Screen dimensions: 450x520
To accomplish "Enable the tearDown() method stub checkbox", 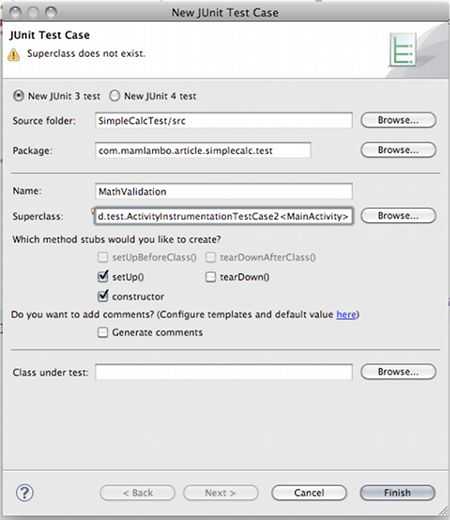I will click(x=210, y=277).
